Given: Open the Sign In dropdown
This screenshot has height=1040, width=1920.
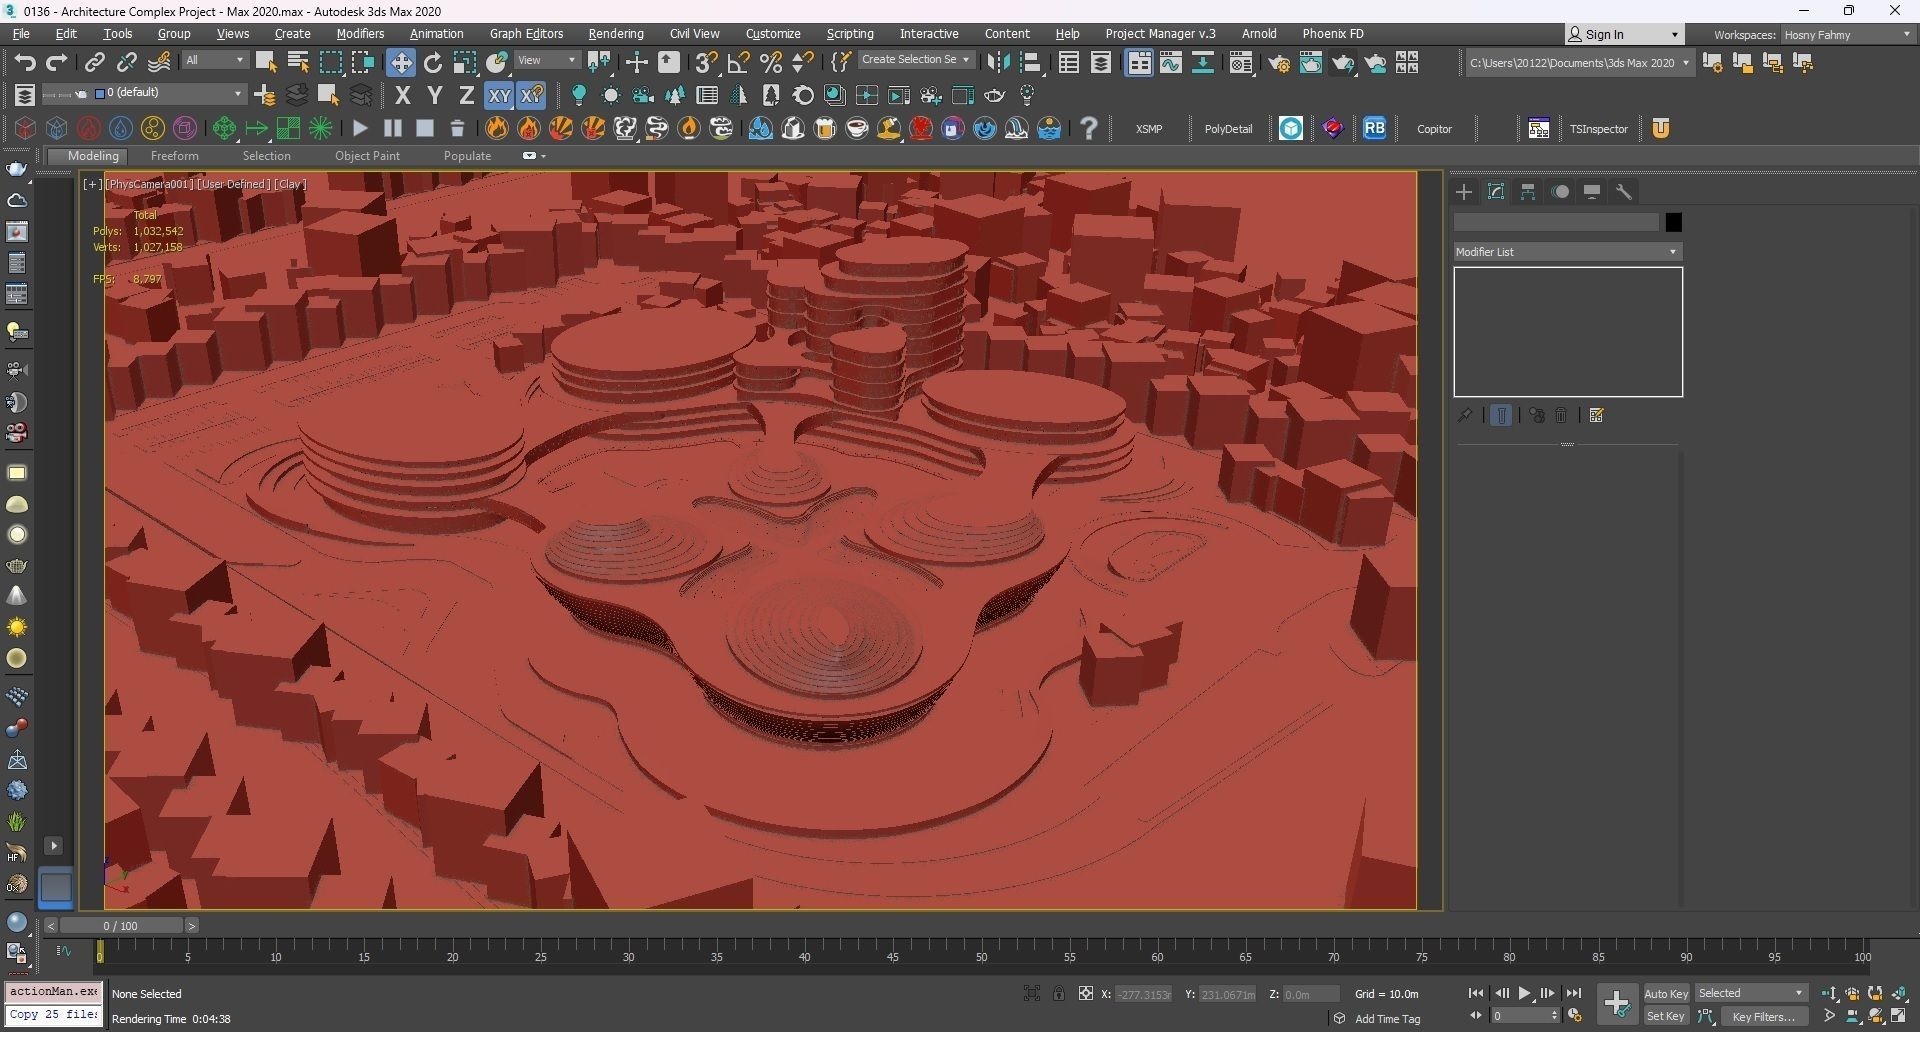Looking at the screenshot, I should pos(1624,35).
